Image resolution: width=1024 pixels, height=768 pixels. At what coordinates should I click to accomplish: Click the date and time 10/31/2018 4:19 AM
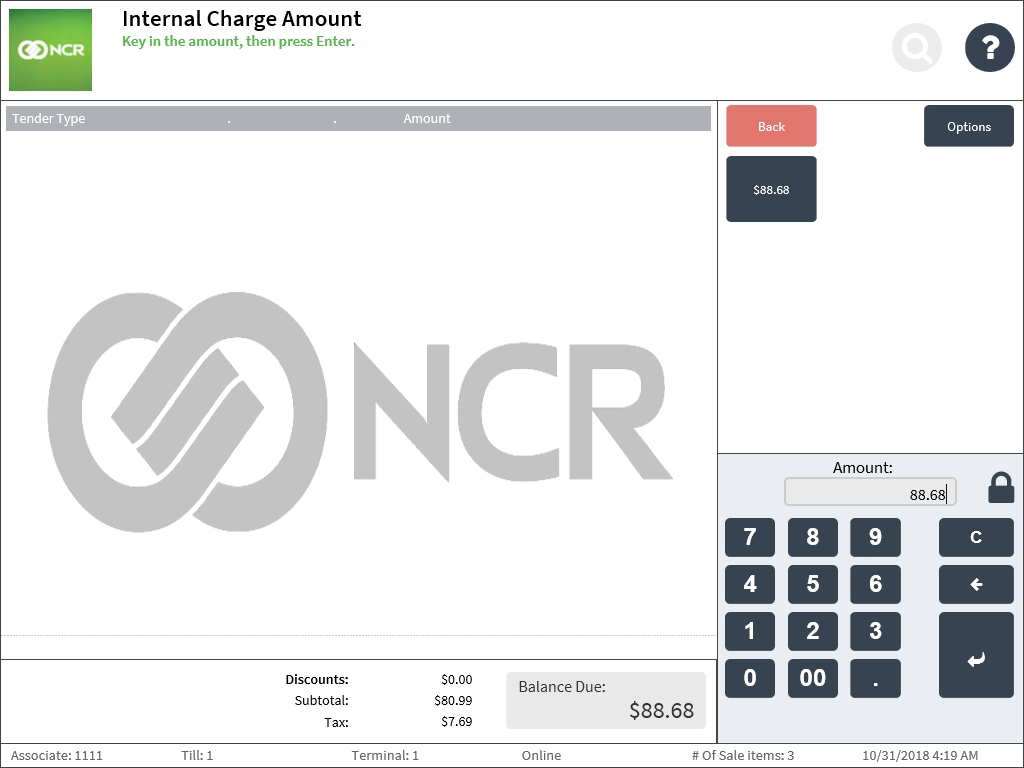click(920, 756)
